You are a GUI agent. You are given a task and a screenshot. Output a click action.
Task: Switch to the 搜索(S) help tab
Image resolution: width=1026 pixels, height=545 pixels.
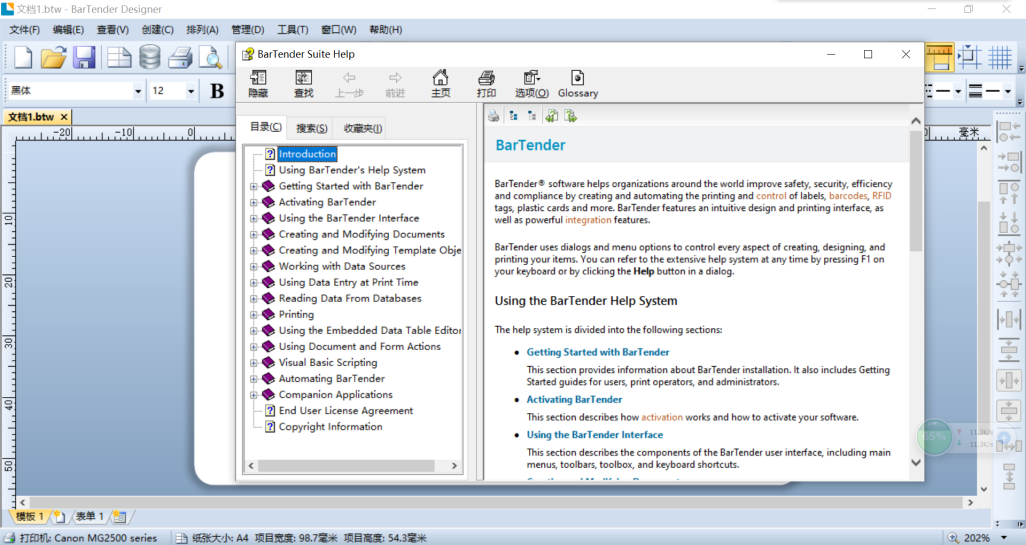(311, 128)
